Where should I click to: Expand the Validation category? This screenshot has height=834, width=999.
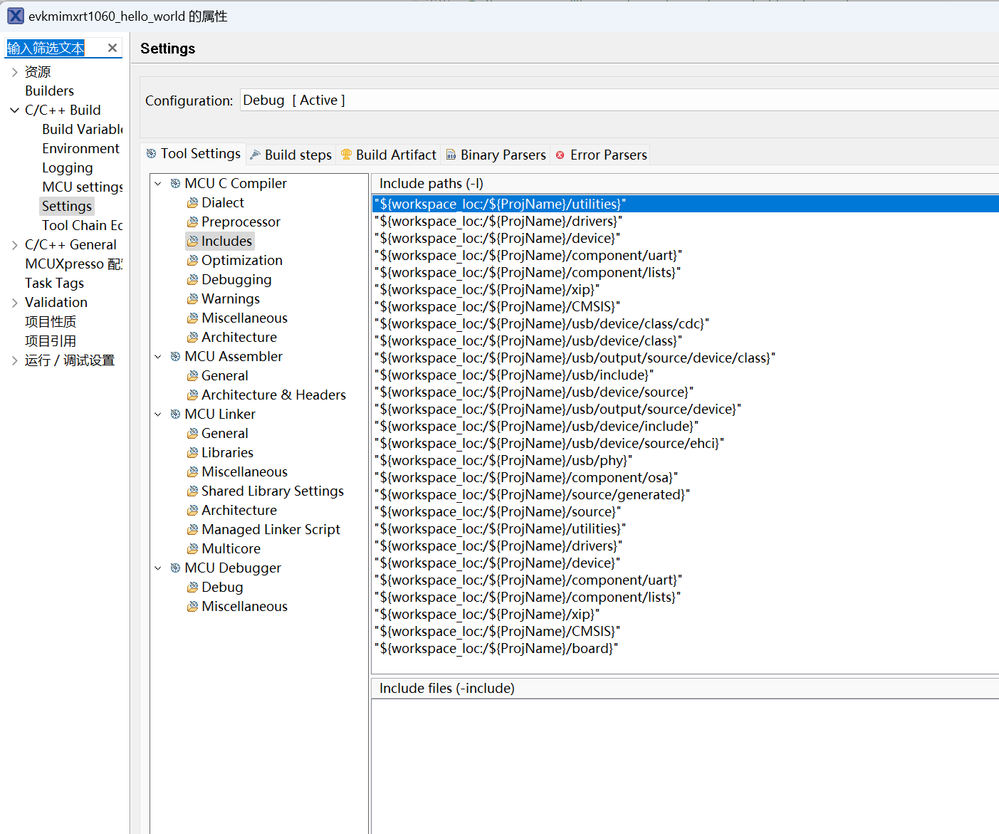tap(14, 303)
